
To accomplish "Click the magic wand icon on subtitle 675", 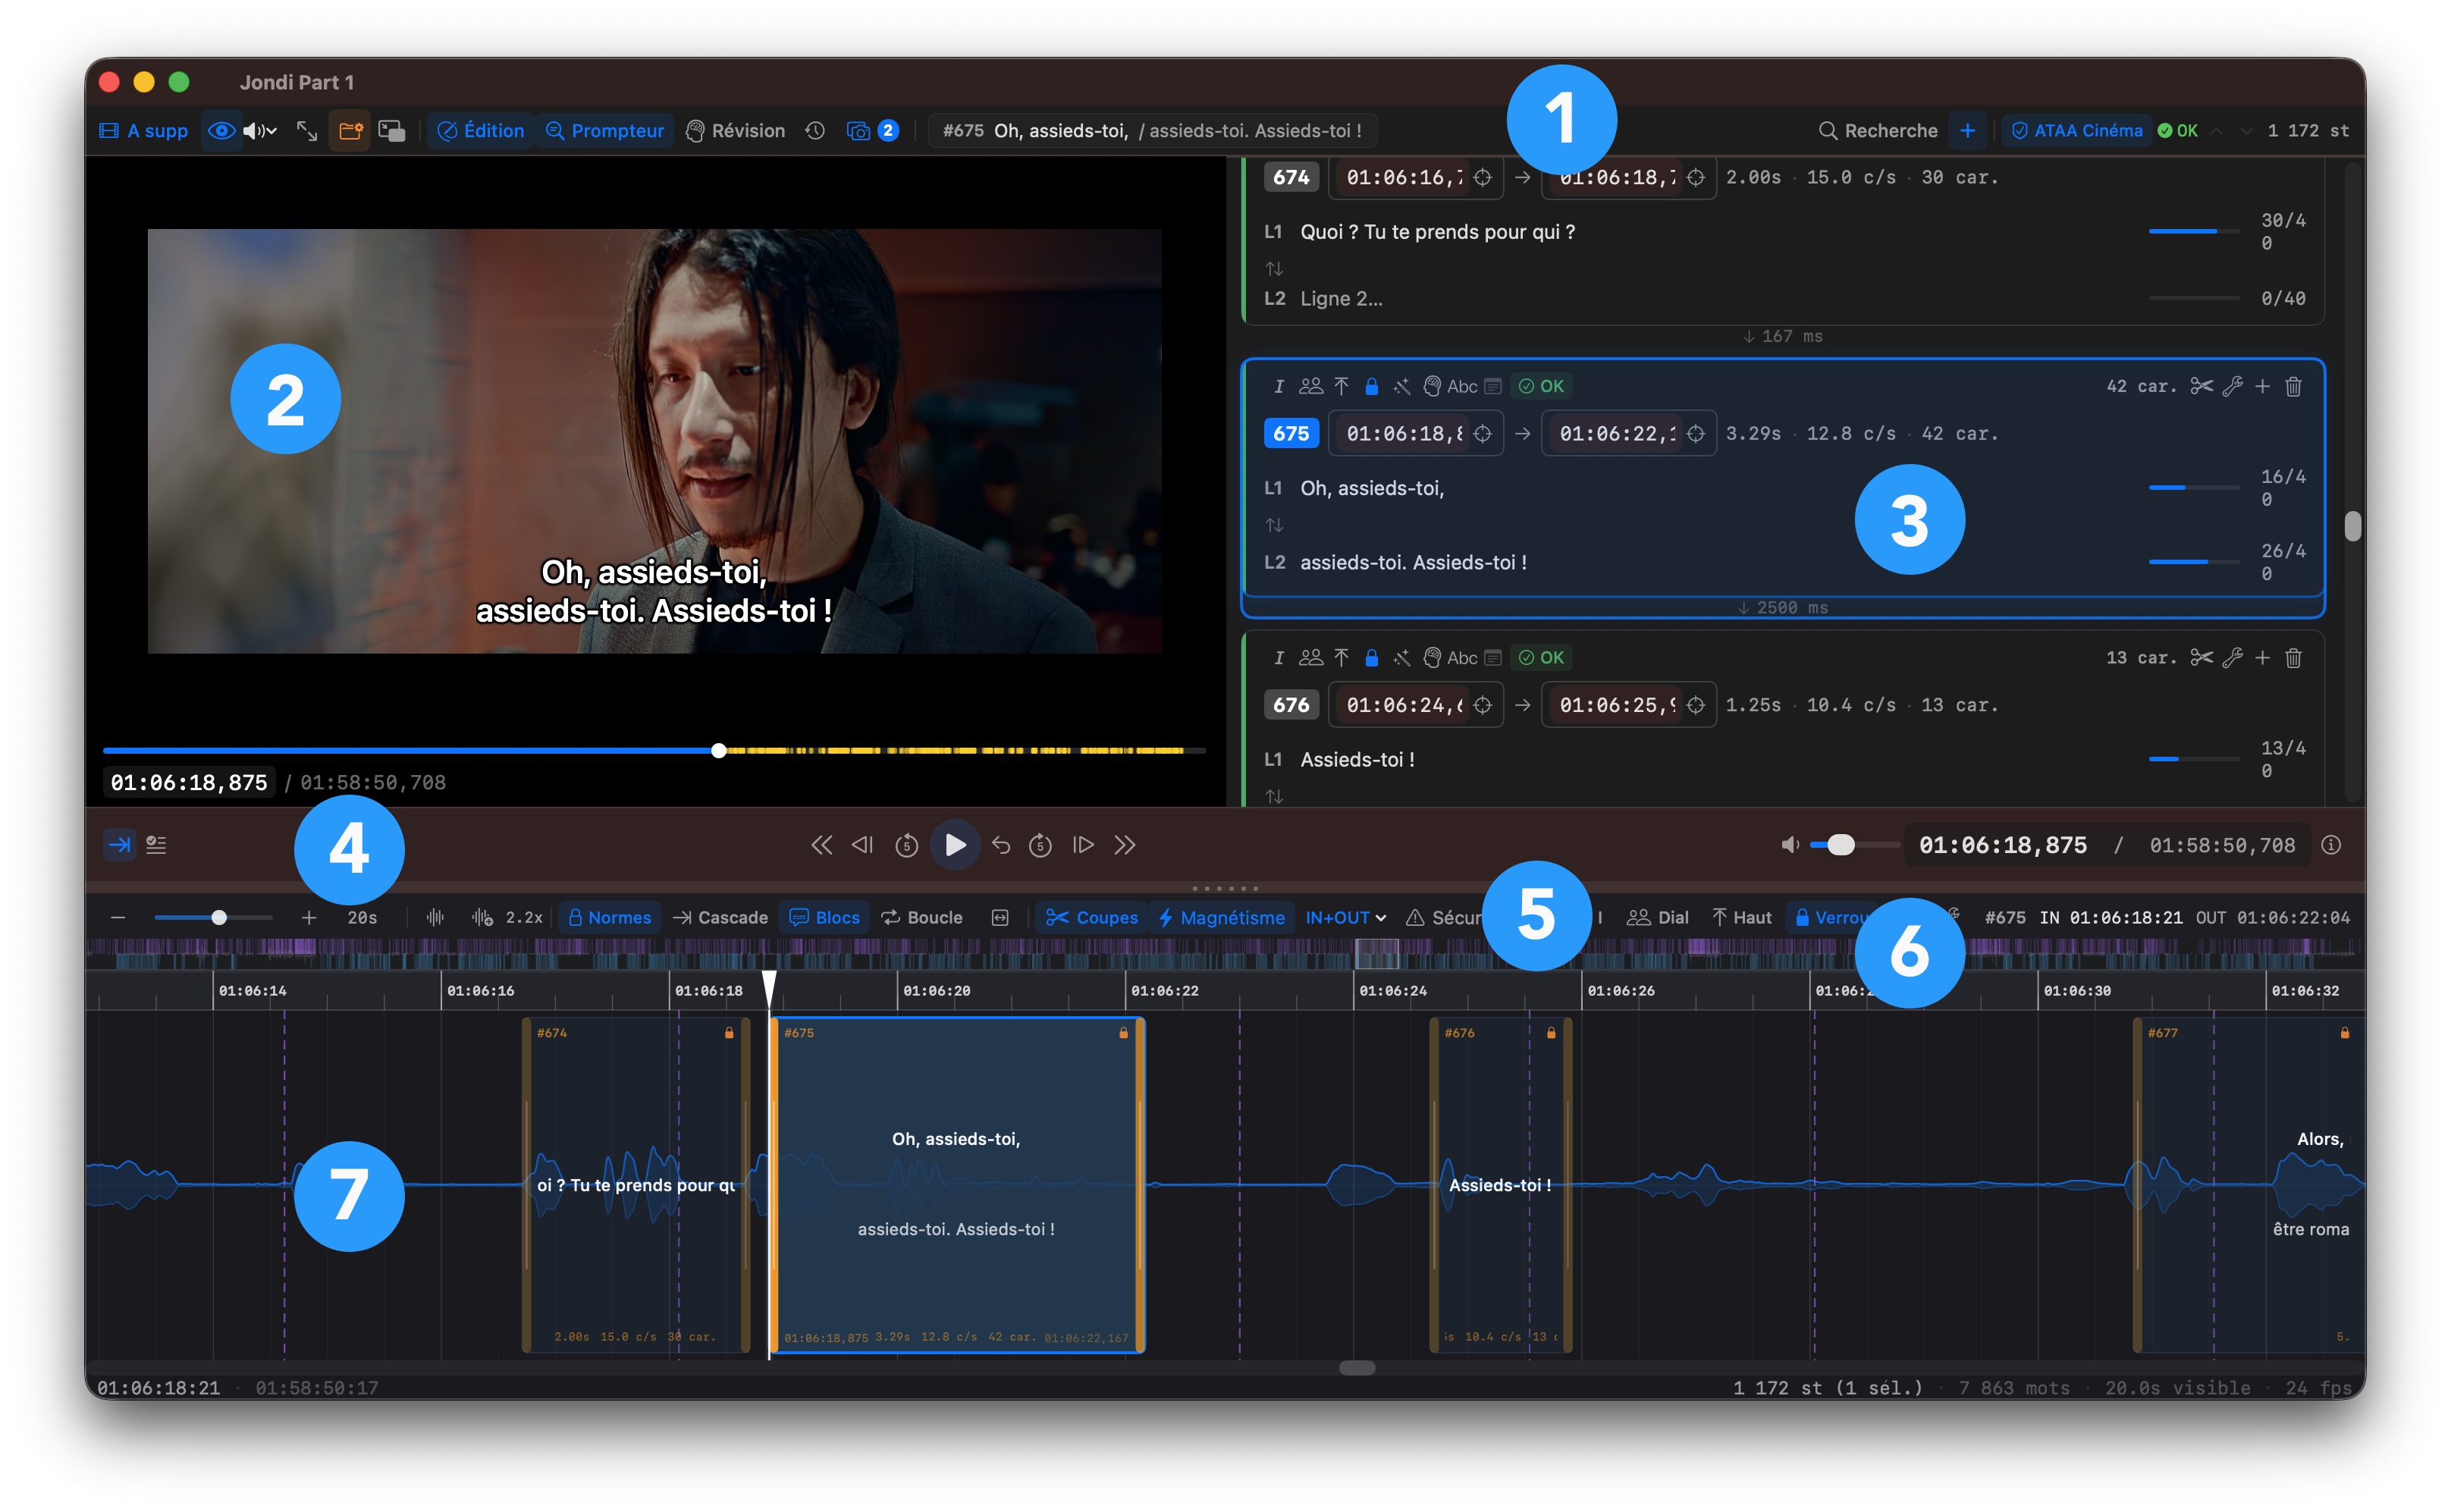I will pyautogui.click(x=1403, y=386).
